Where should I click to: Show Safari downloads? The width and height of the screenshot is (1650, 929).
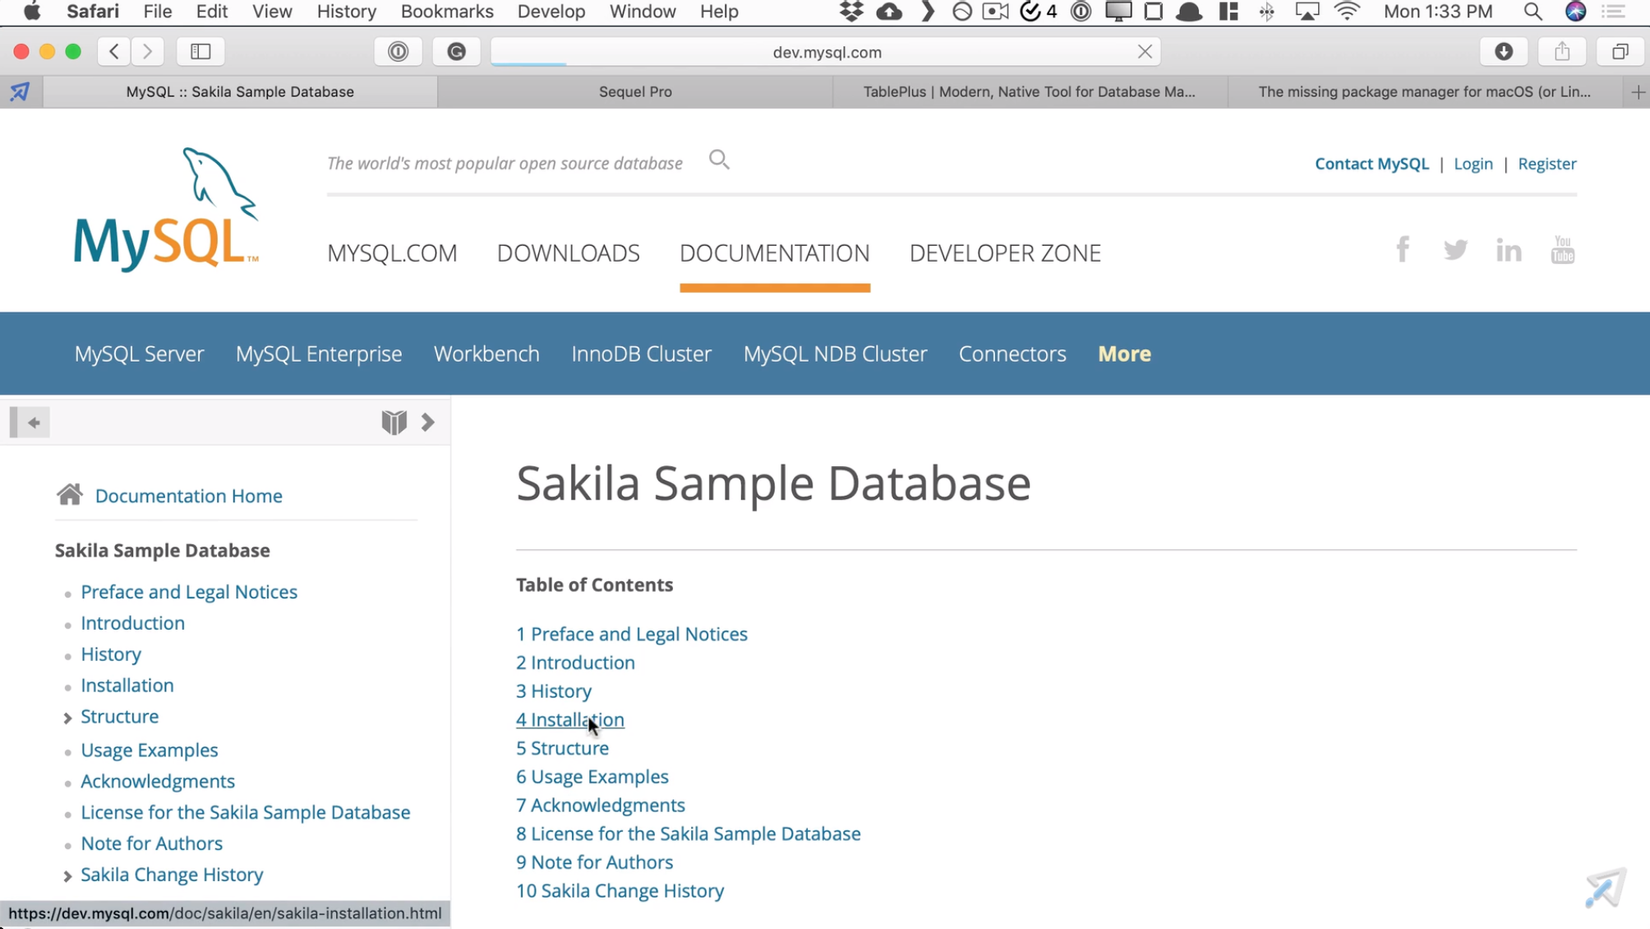[x=1504, y=51]
